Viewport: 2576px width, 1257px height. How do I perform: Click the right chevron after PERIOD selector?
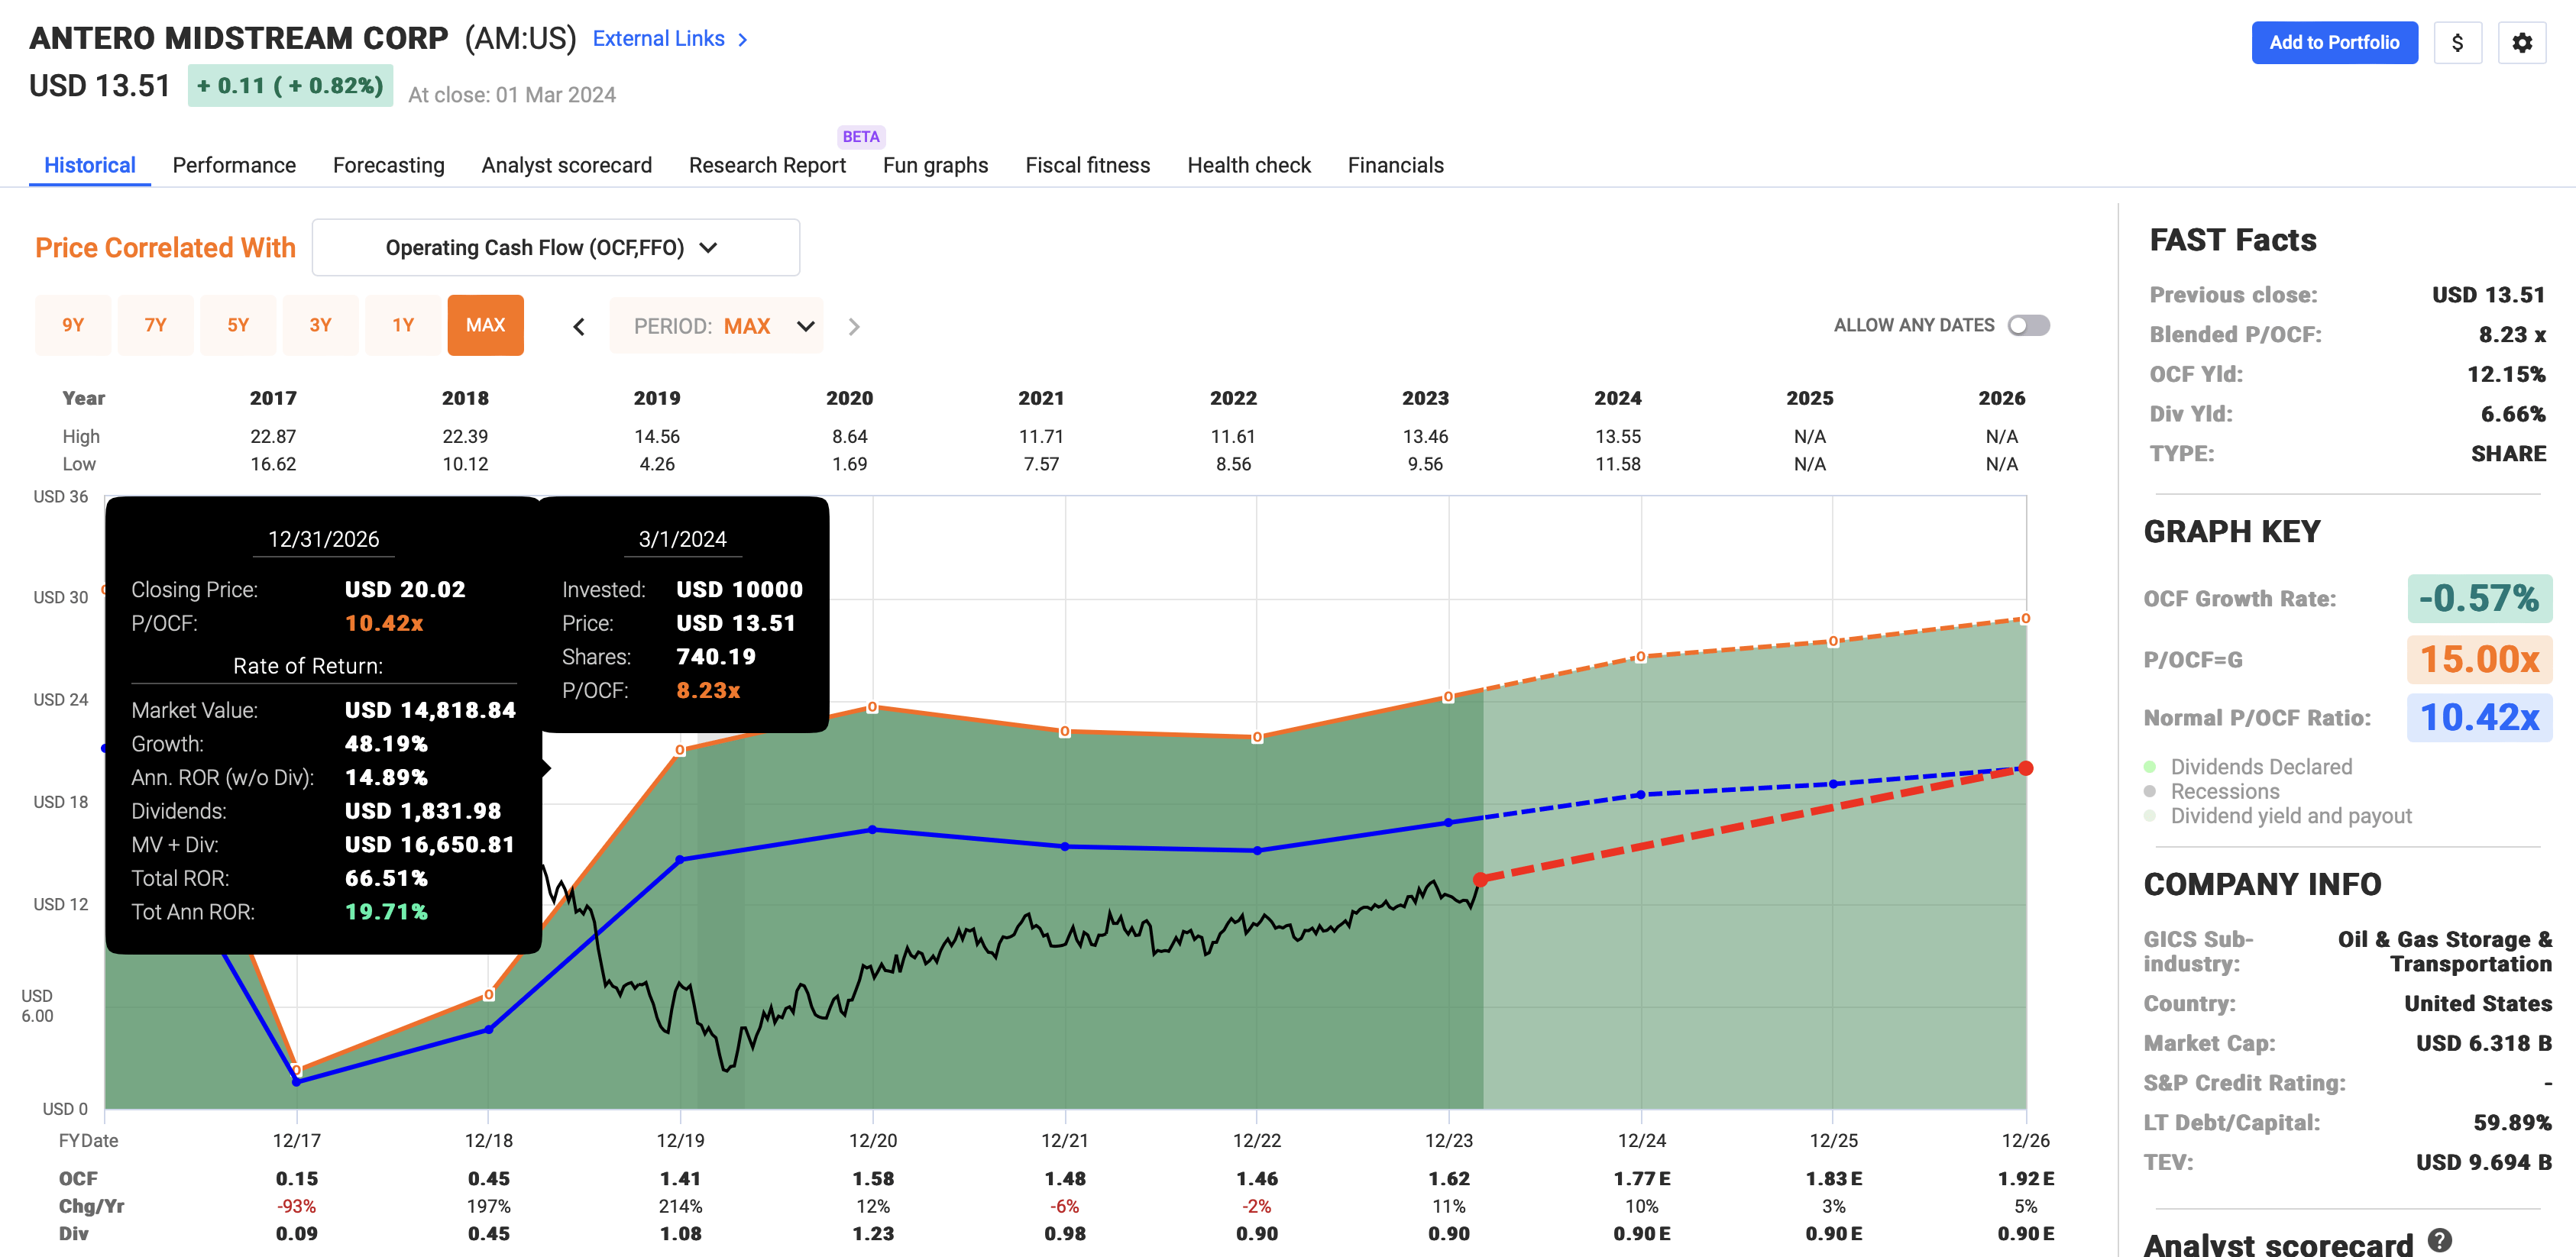[x=854, y=325]
